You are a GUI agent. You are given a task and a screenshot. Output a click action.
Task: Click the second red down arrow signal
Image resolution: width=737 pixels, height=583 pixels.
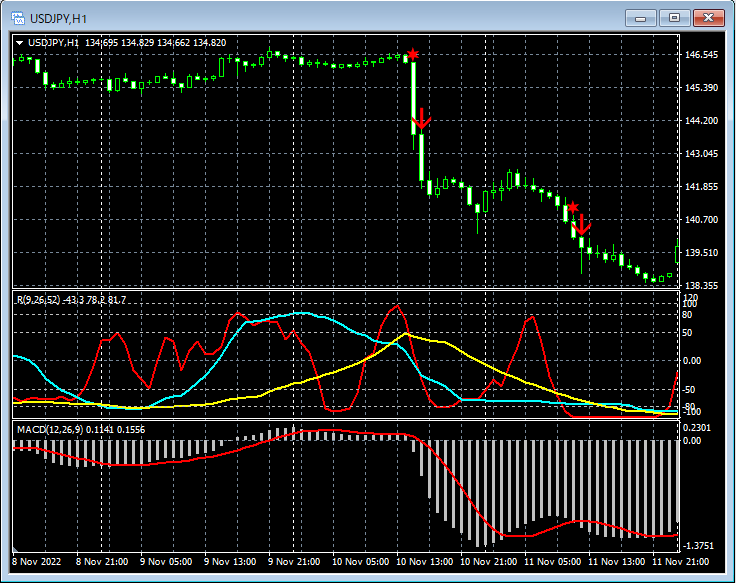point(581,225)
